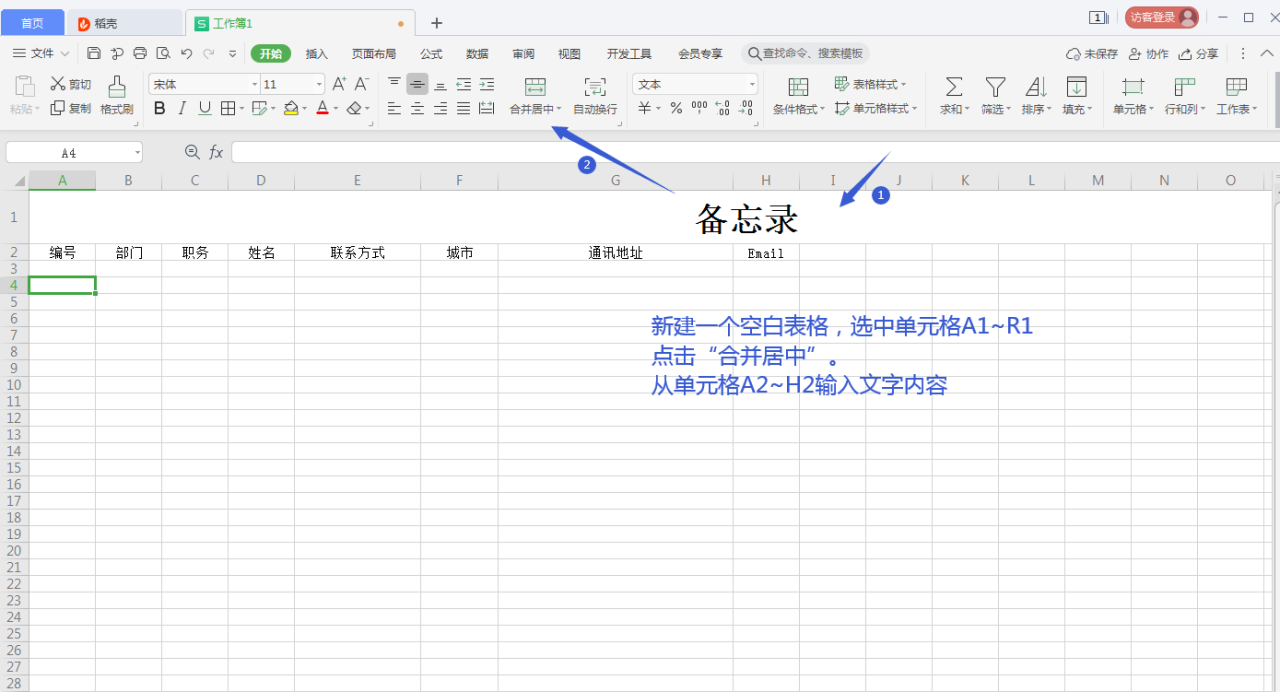Decrease font size with A- icon
This screenshot has height=692, width=1280.
pyautogui.click(x=362, y=84)
